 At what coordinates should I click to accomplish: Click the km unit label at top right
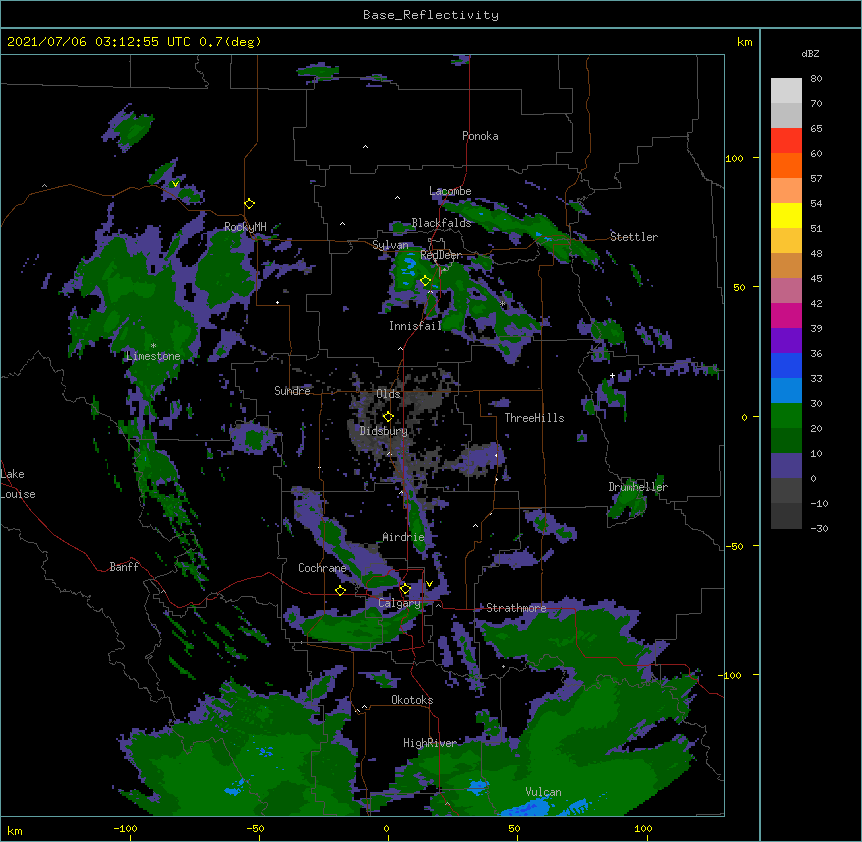click(745, 42)
